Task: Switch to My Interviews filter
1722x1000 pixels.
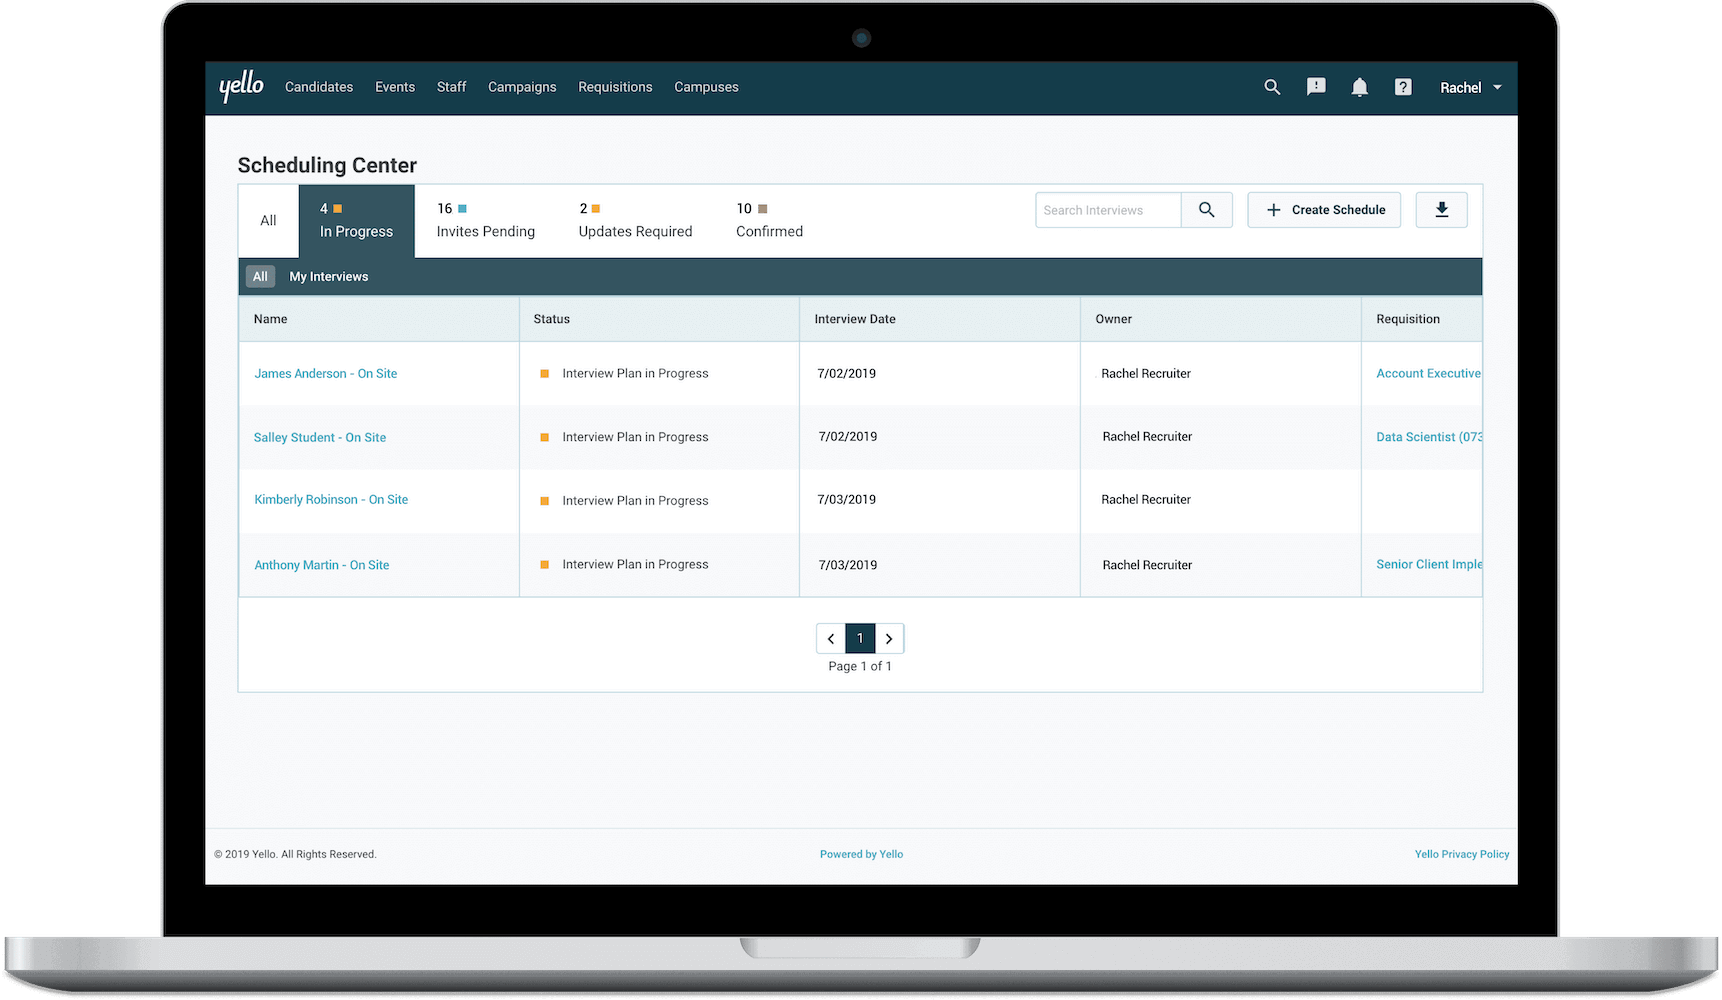Action: pos(329,277)
